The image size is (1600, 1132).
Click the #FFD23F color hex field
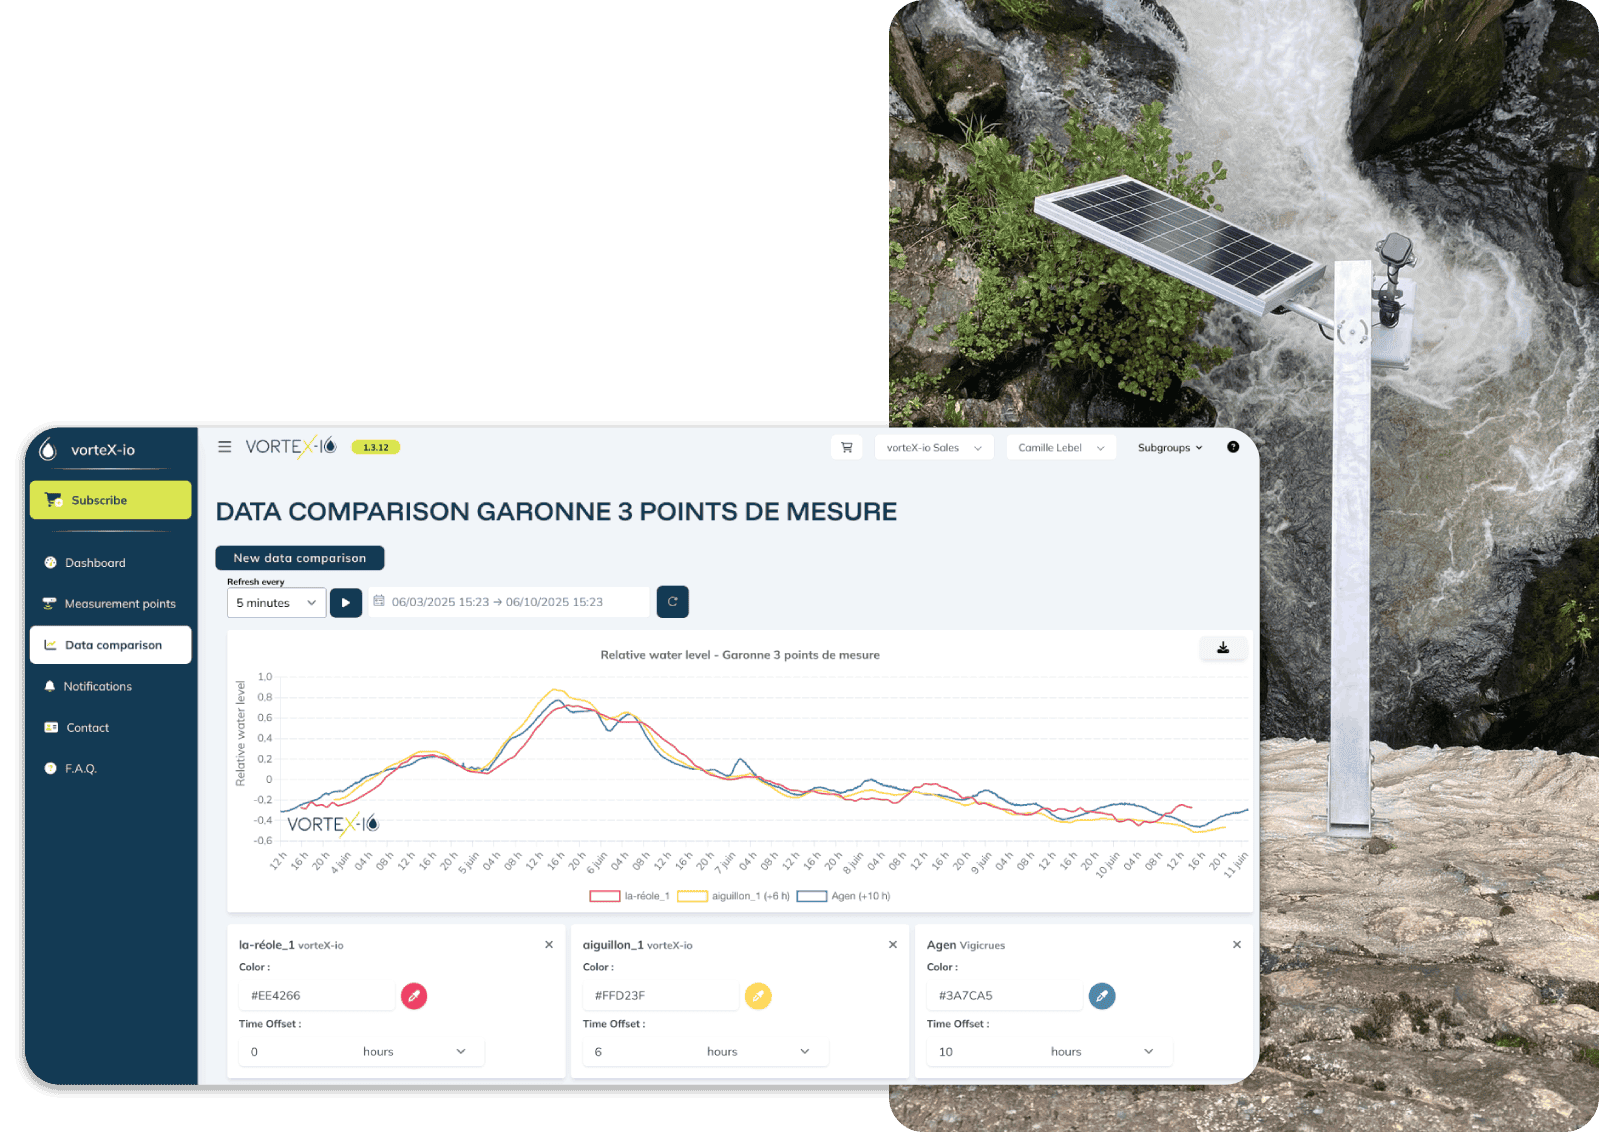(660, 996)
